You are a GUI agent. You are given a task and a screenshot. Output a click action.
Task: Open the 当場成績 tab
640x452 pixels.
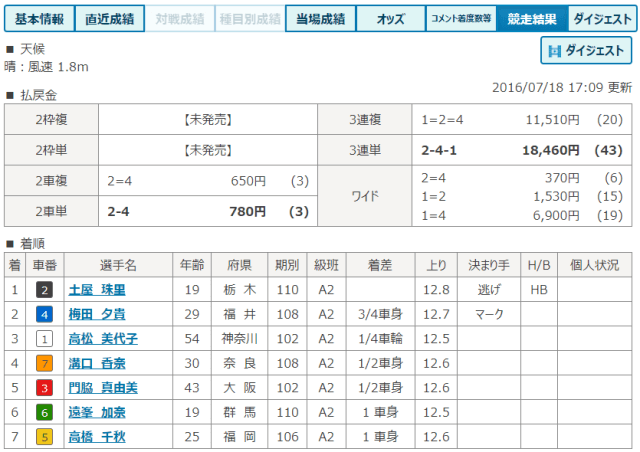(x=320, y=18)
